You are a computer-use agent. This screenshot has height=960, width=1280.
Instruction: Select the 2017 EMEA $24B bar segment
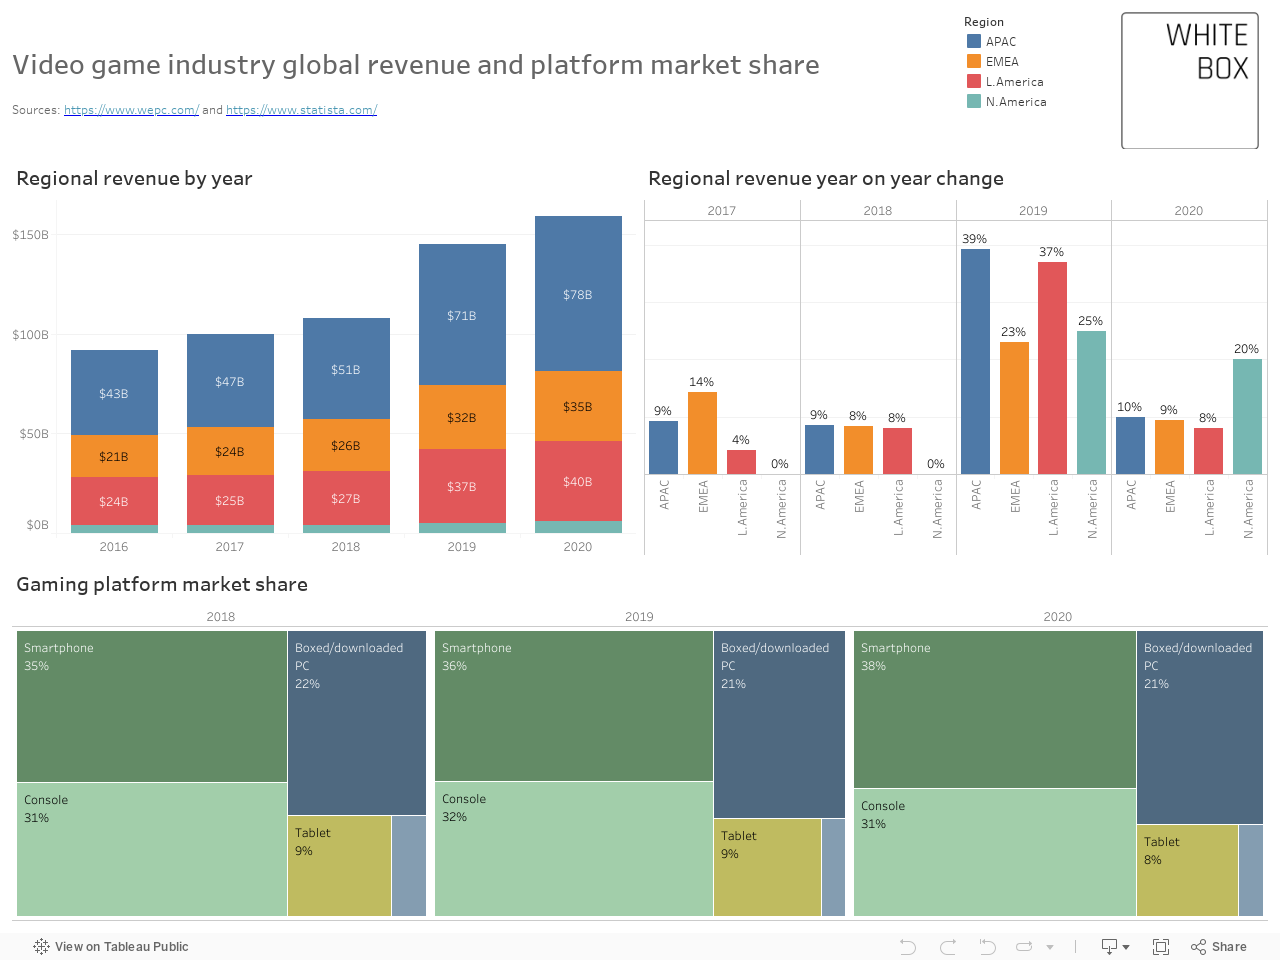[230, 451]
